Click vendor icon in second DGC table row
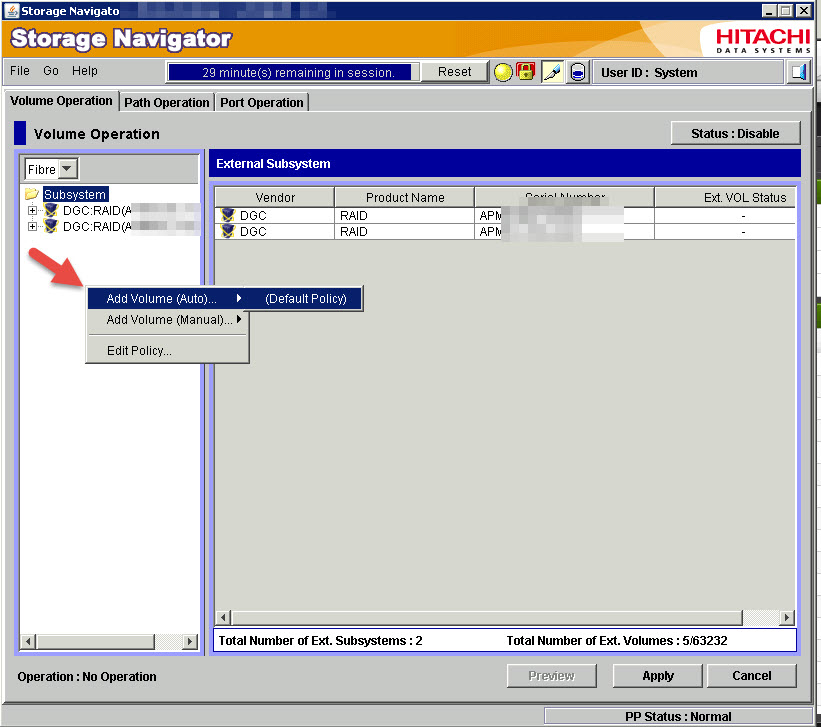This screenshot has height=727, width=821. tap(228, 231)
